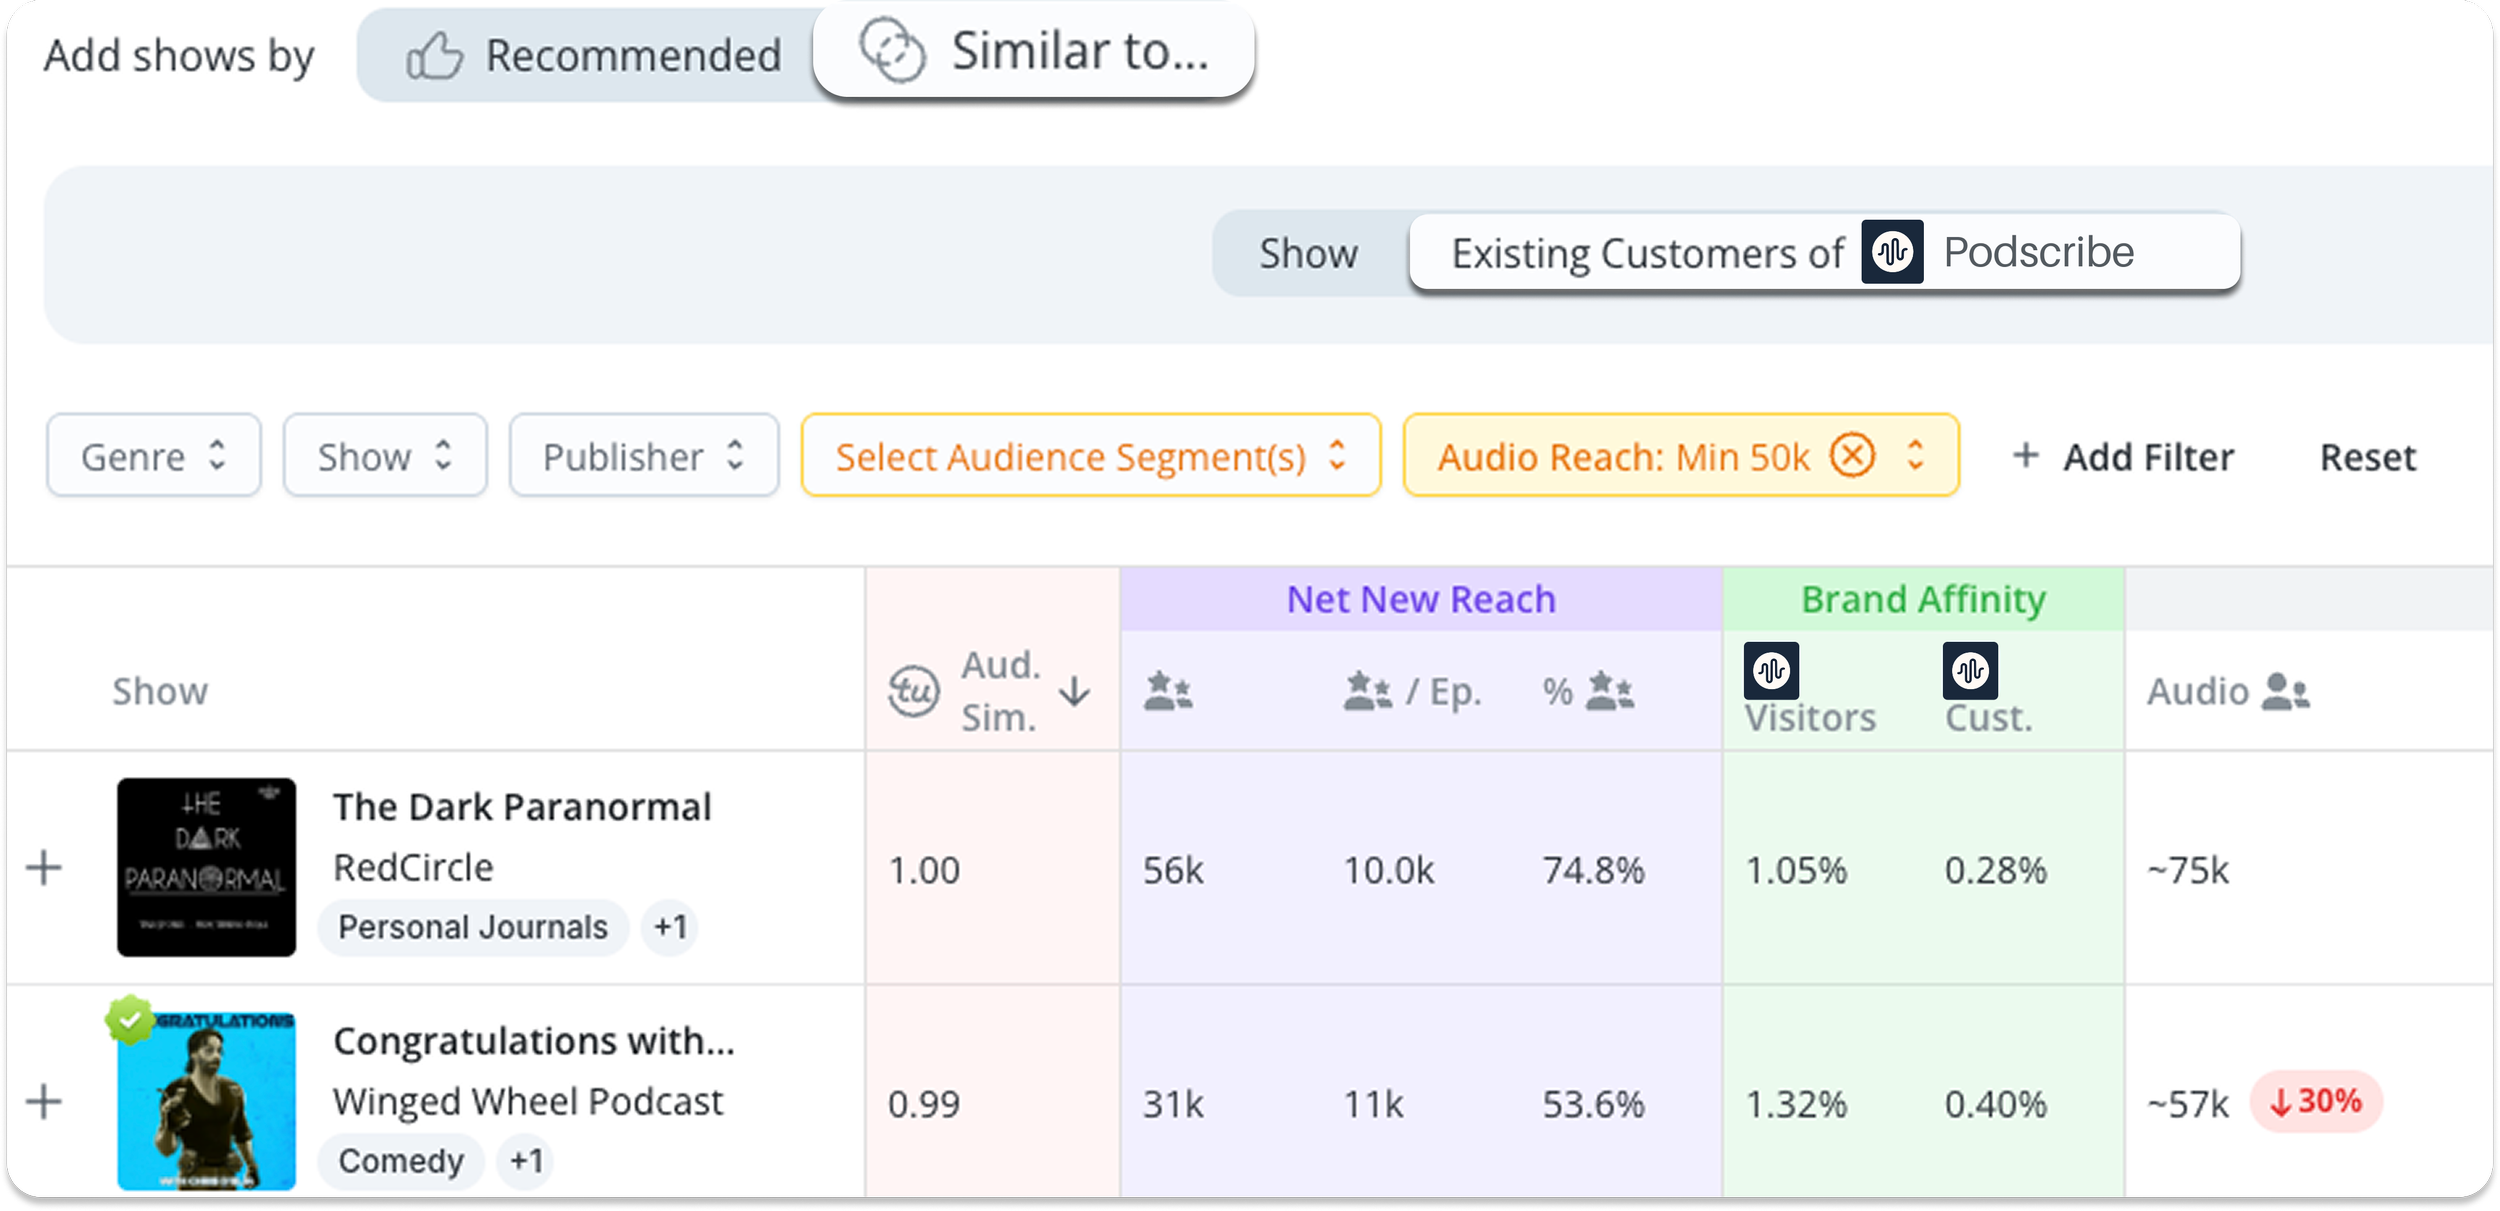The image size is (2500, 1211).
Task: Click Podscribe logo above Visitors column
Action: coord(1771,670)
